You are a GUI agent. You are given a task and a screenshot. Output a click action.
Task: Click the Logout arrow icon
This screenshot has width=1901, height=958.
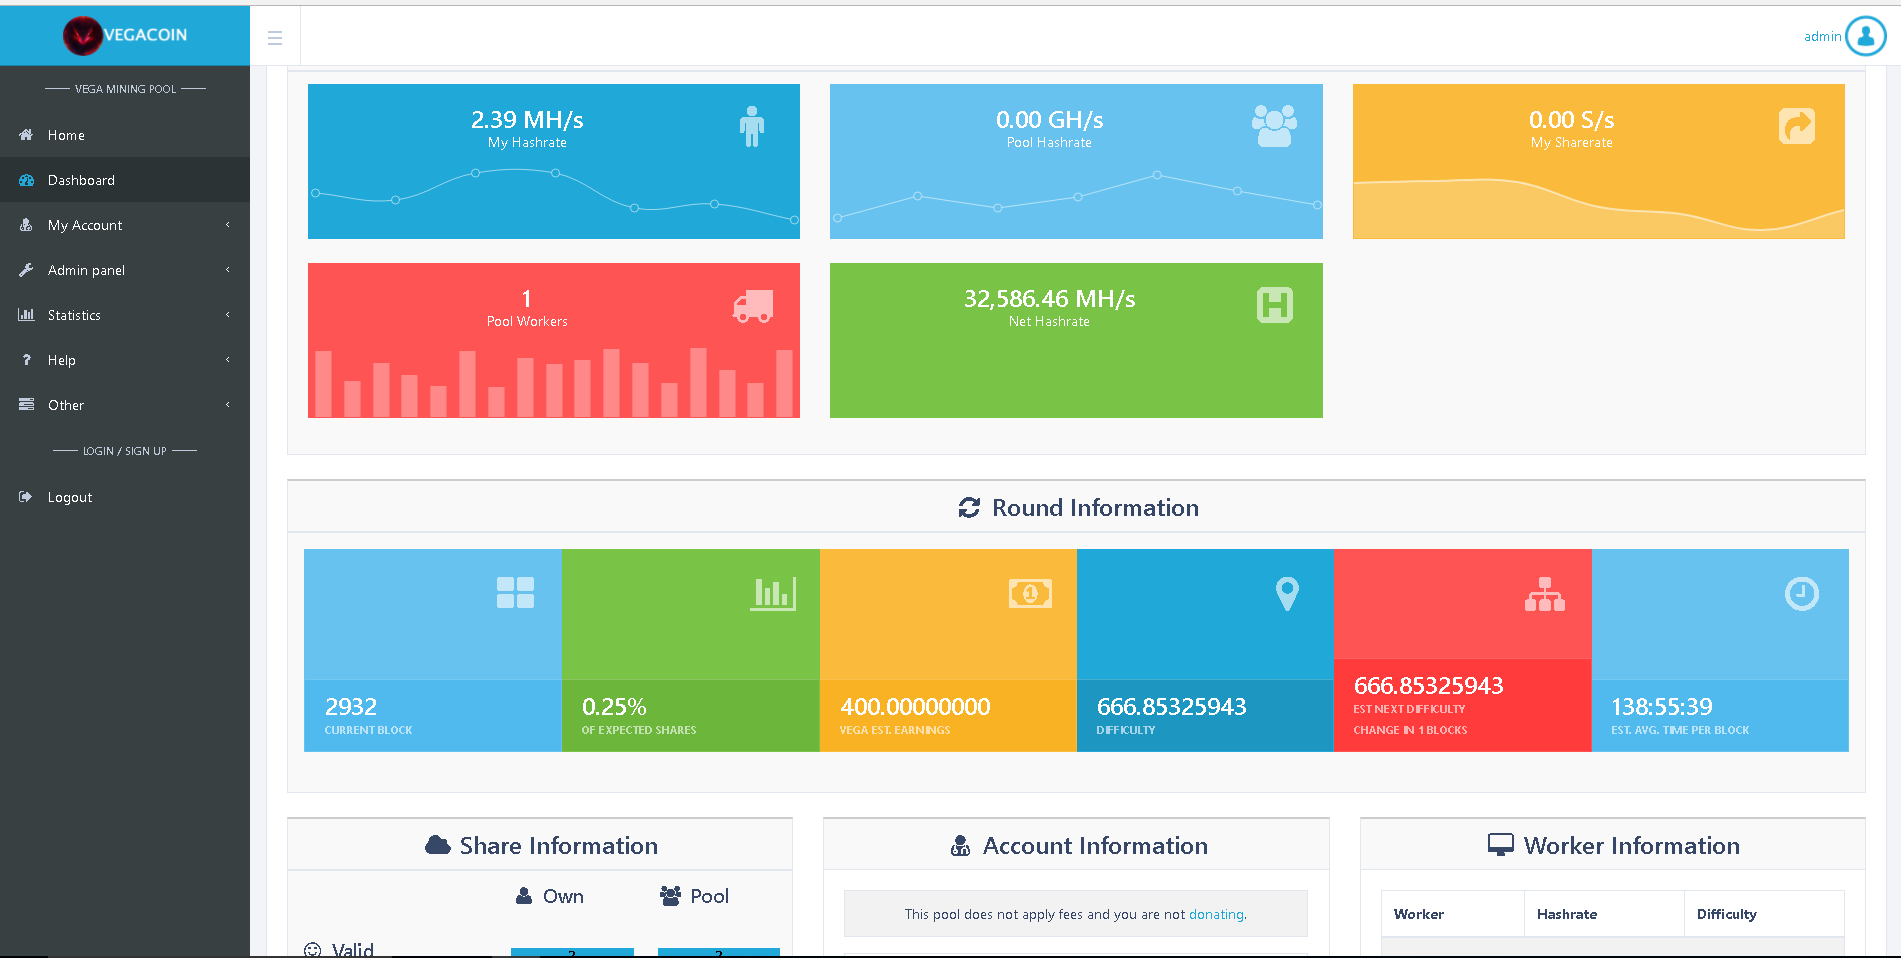pyautogui.click(x=26, y=497)
